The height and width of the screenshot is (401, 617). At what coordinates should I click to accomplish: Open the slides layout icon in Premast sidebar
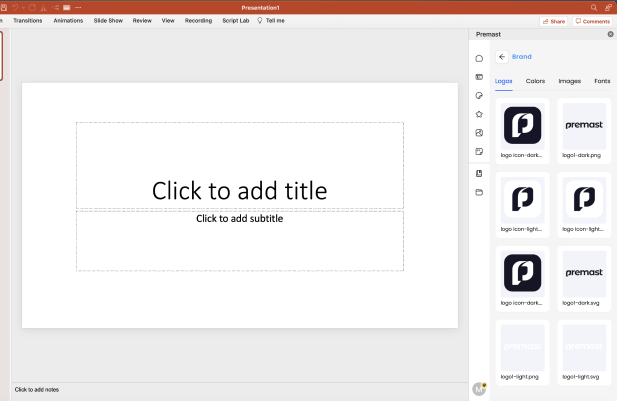click(479, 77)
